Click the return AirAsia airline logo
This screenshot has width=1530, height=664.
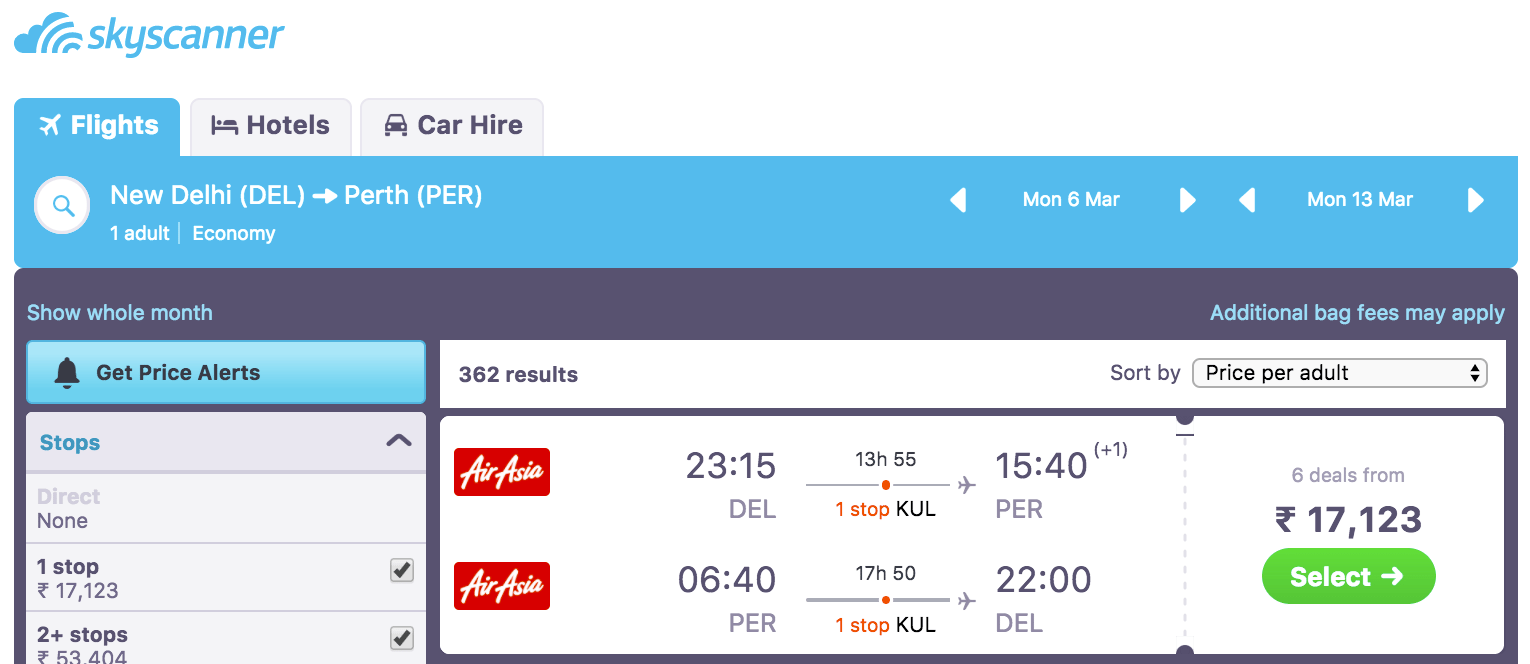click(502, 586)
